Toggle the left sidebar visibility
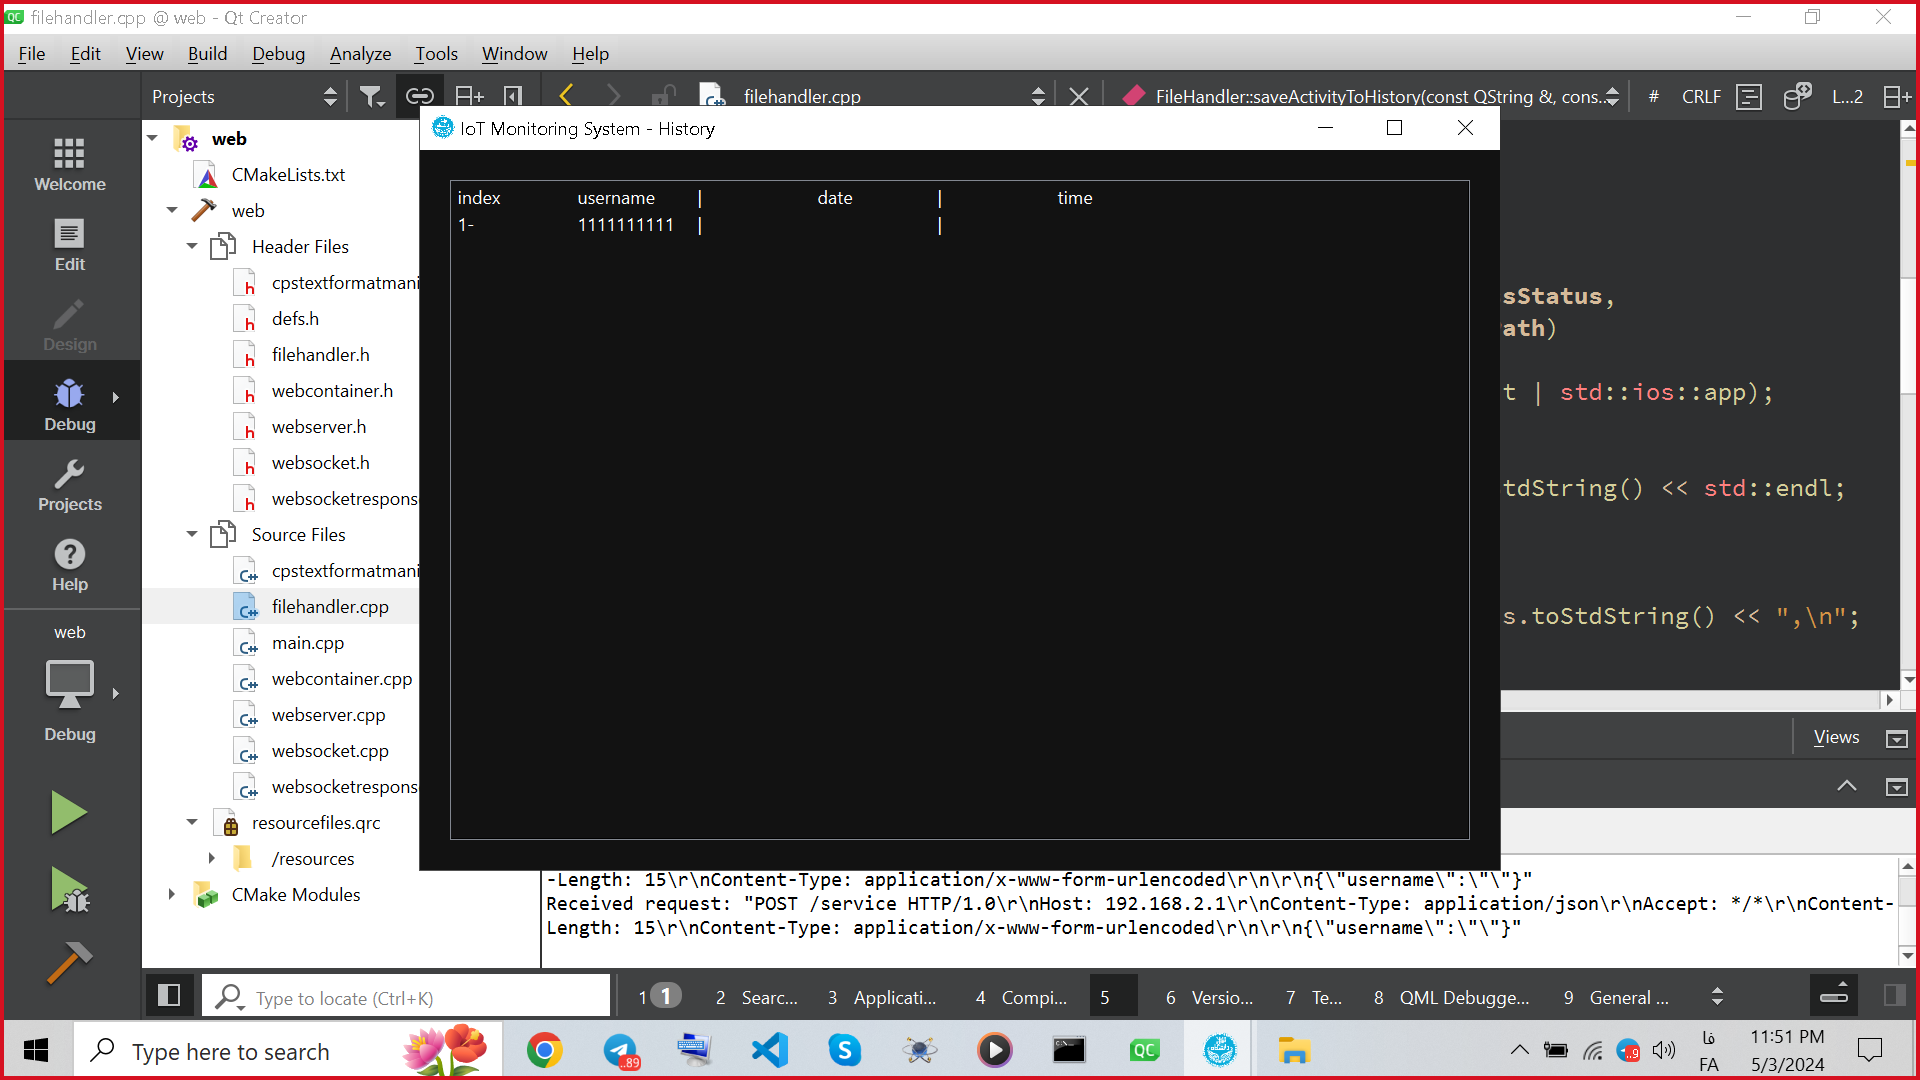The image size is (1920, 1080). 168,996
